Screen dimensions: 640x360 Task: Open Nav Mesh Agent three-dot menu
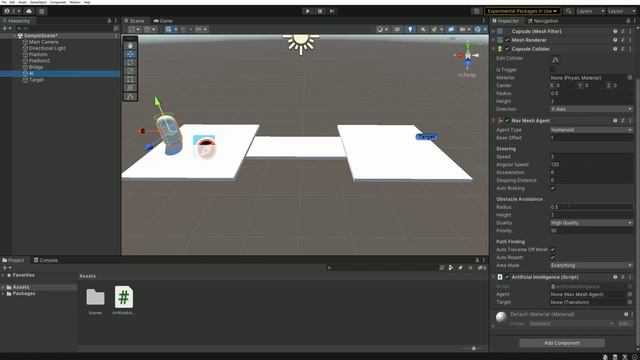tap(630, 120)
